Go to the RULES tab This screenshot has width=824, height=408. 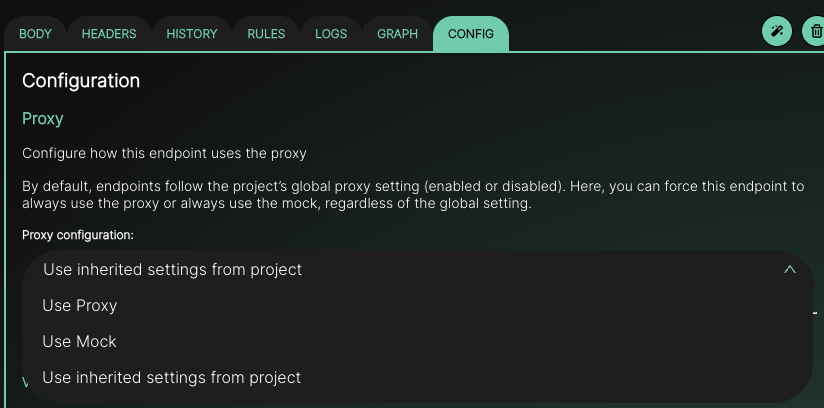(x=266, y=34)
